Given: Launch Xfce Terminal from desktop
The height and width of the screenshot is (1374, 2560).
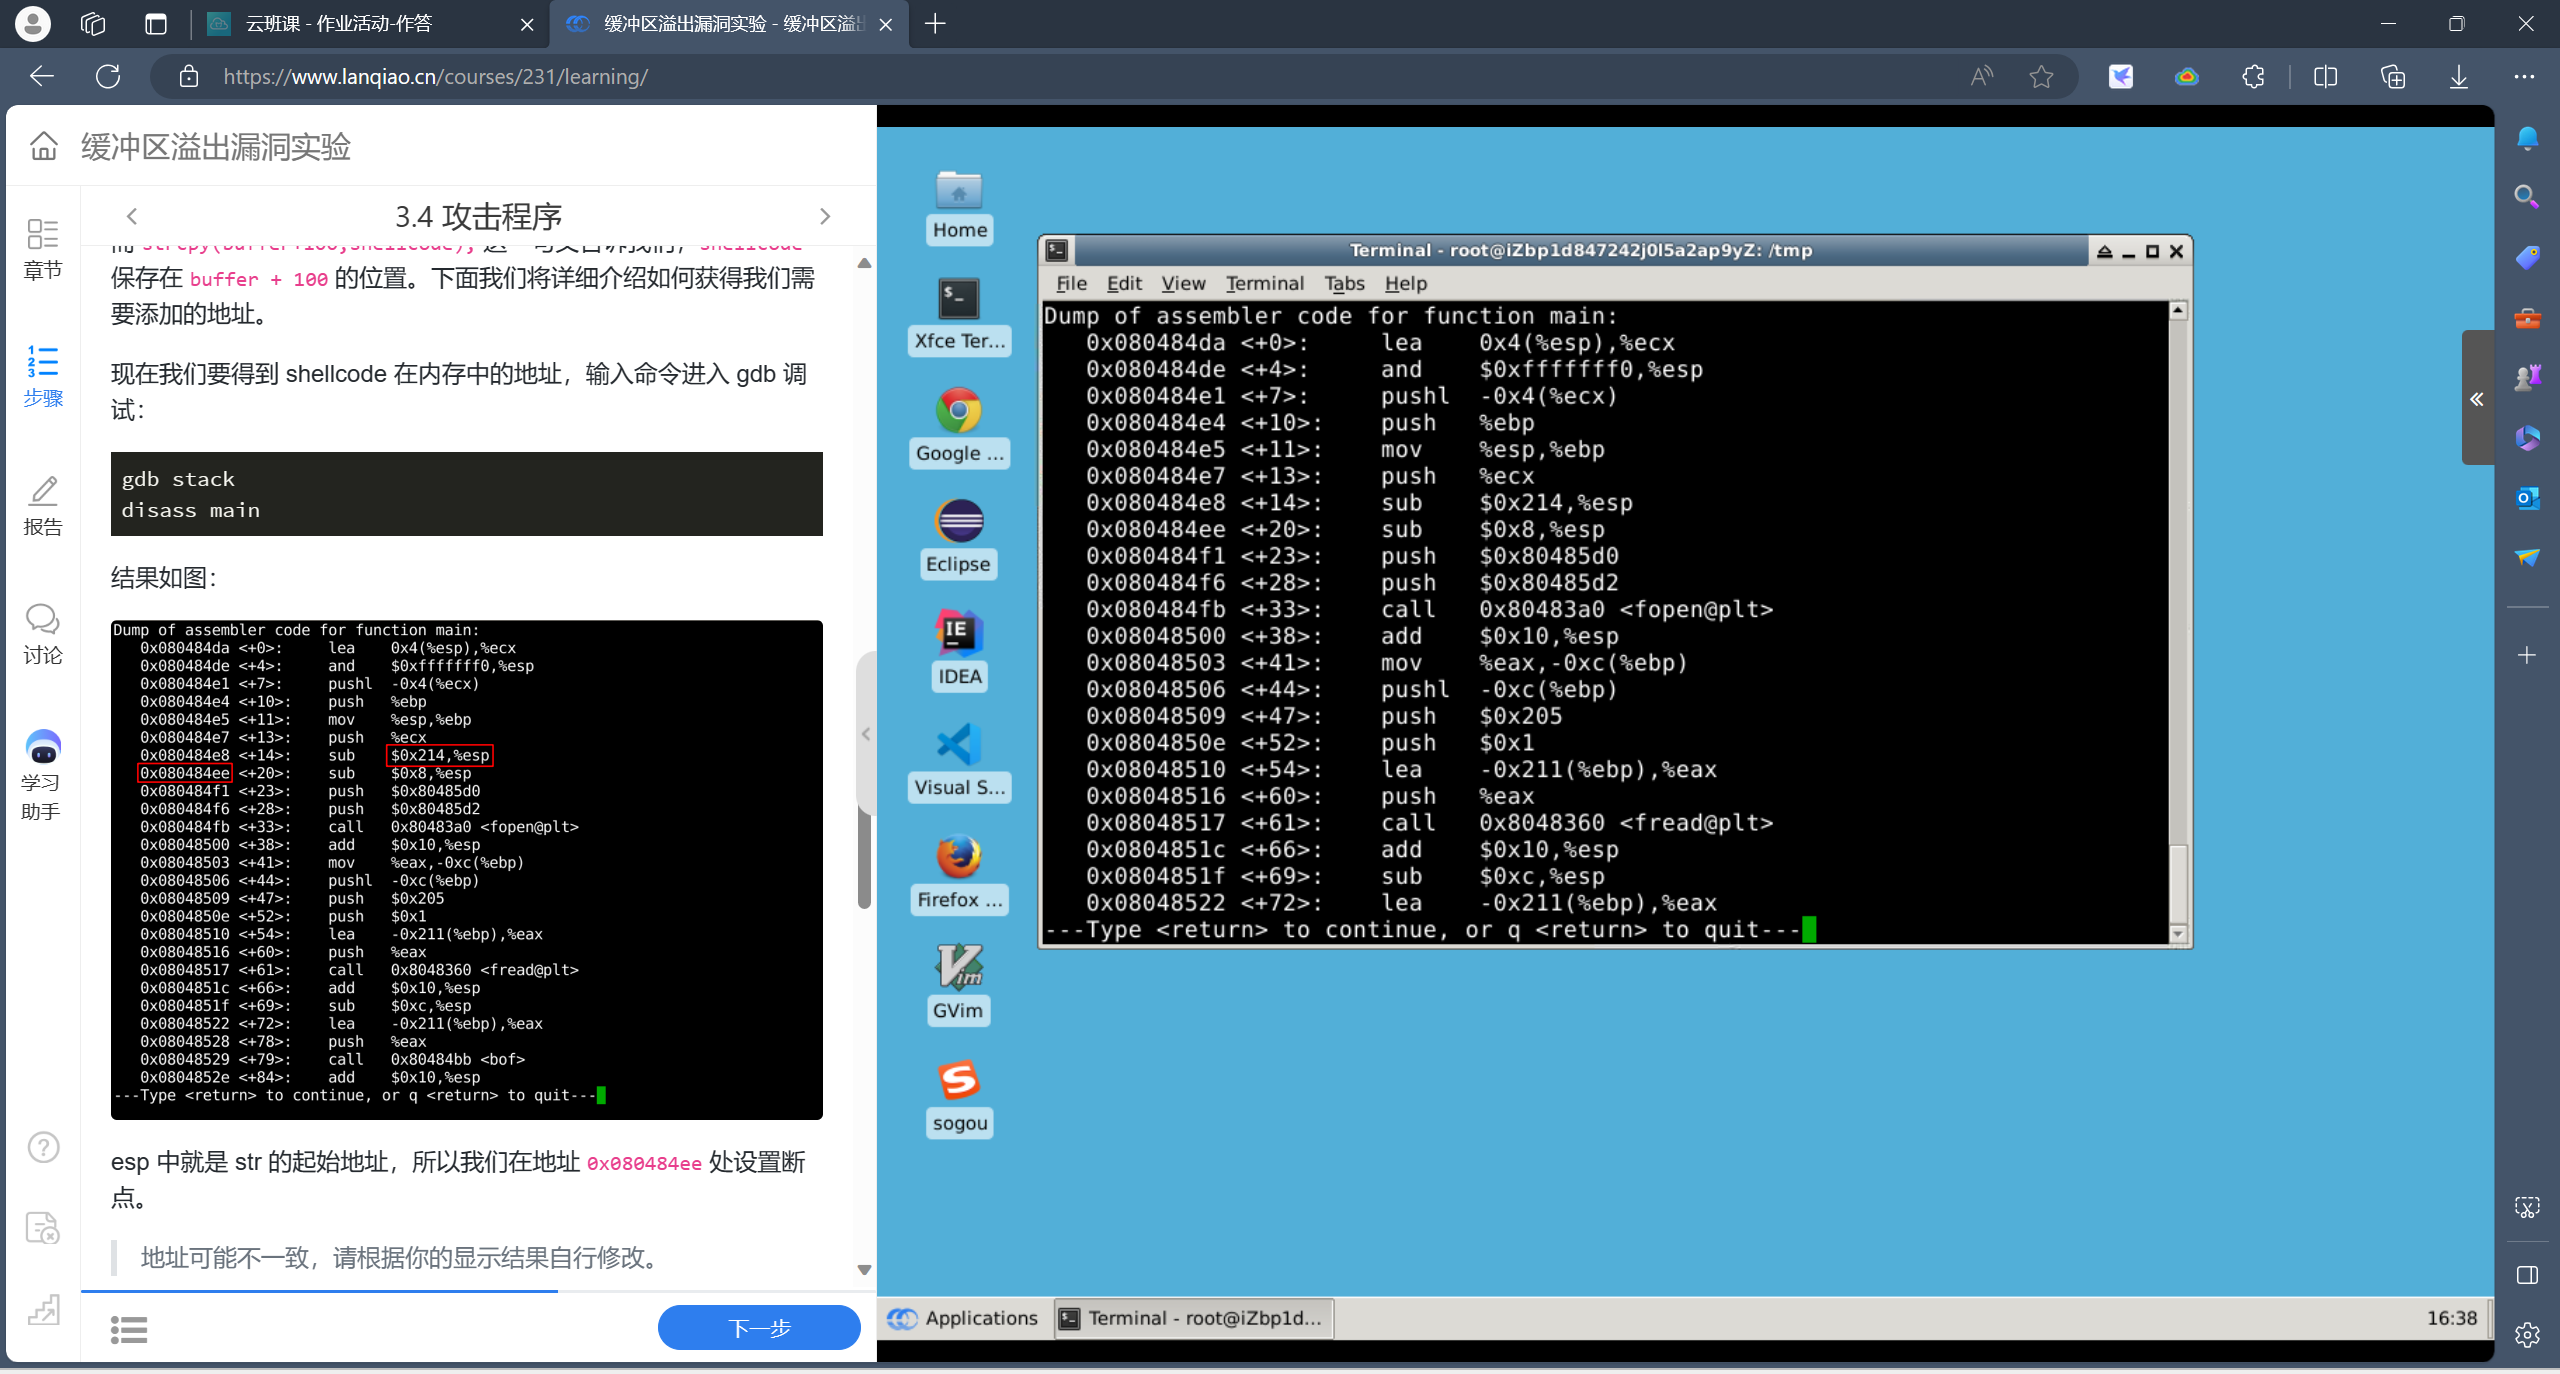Looking at the screenshot, I should pyautogui.click(x=958, y=300).
